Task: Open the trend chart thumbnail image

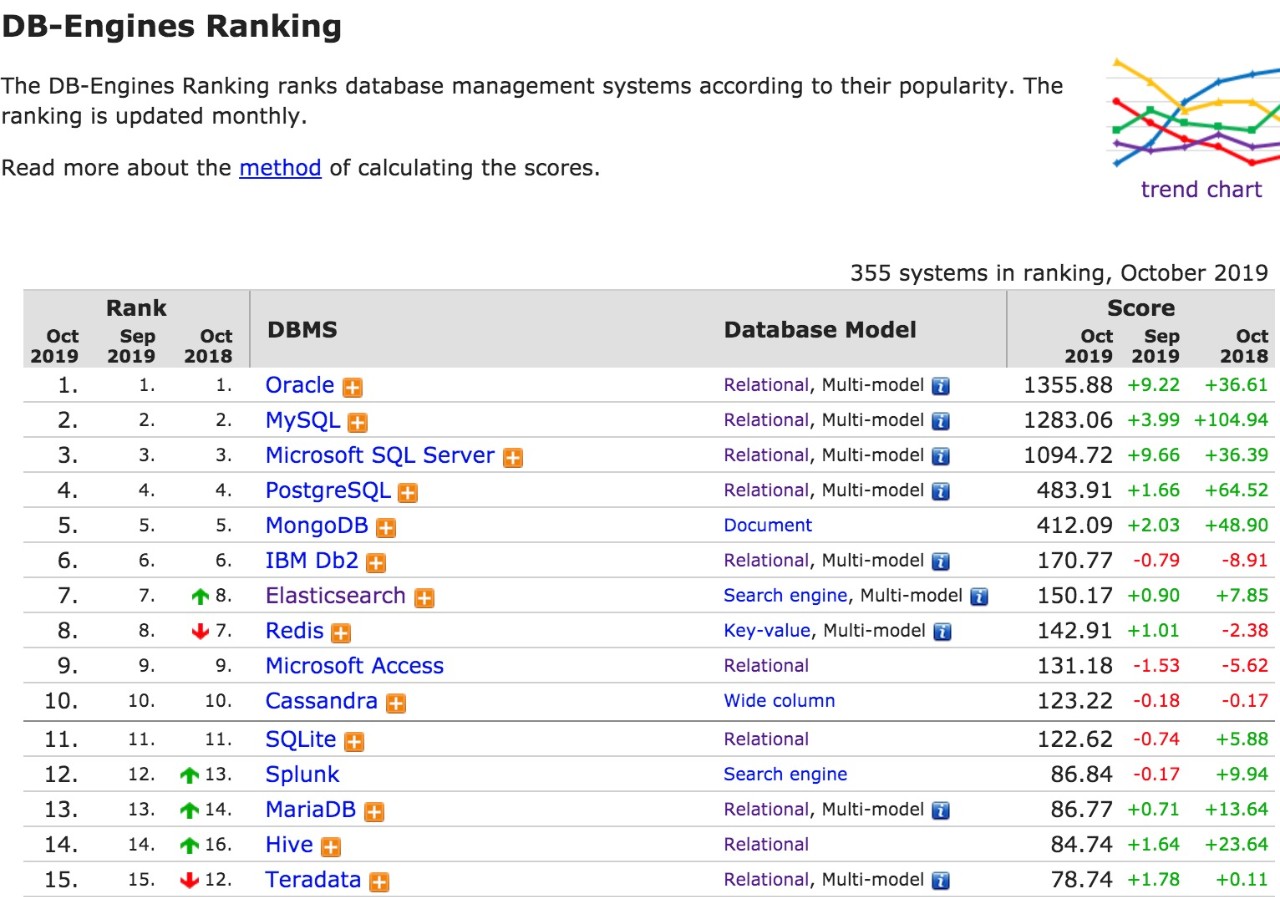Action: click(x=1195, y=113)
